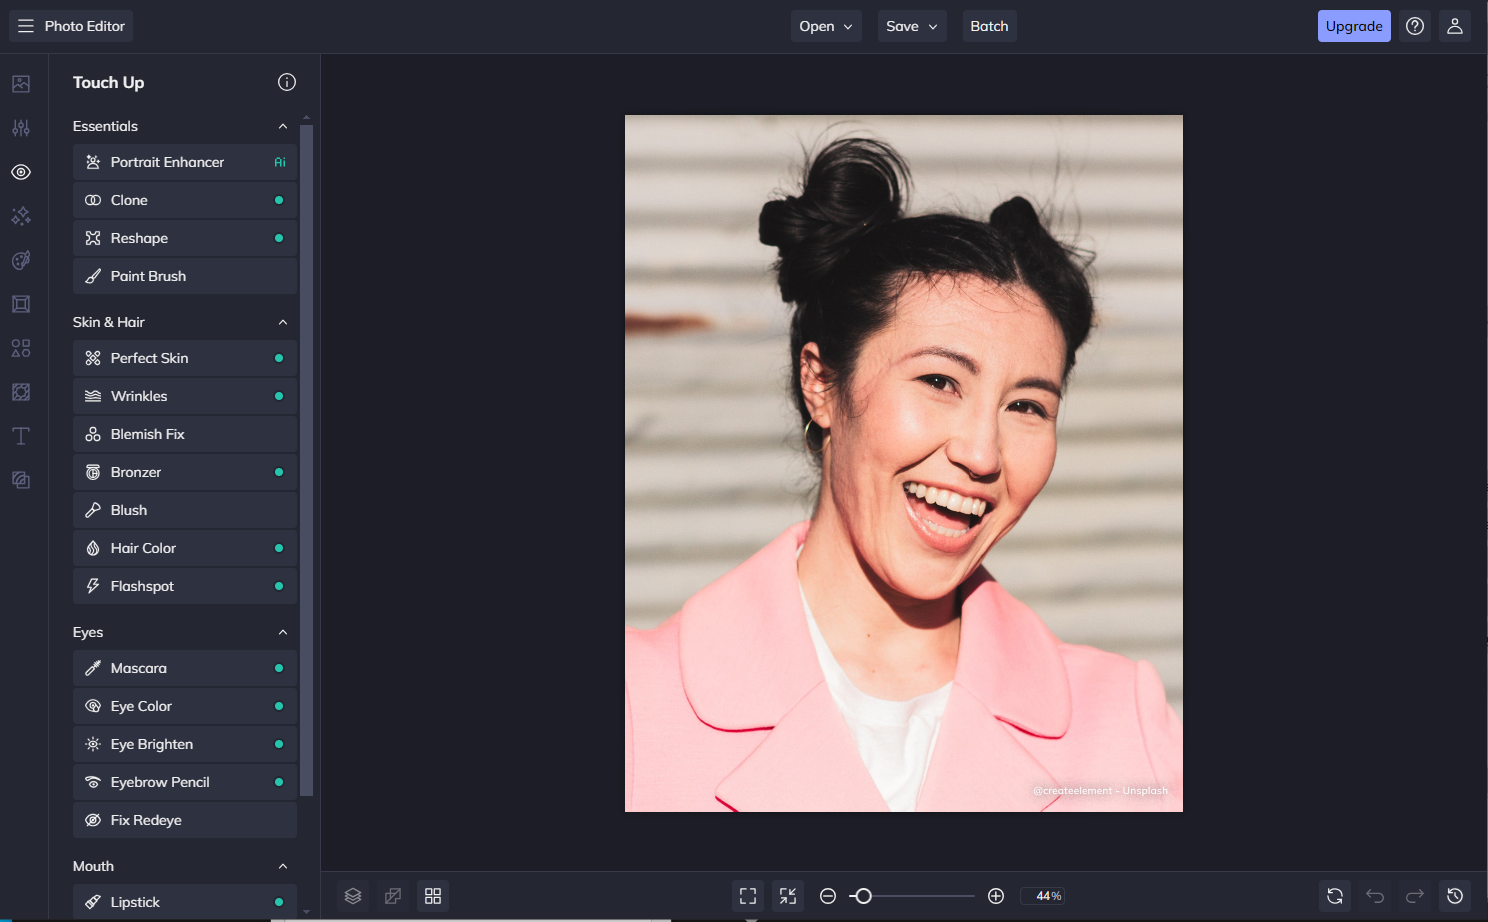Click the Upgrade button
1488x922 pixels.
tap(1354, 26)
